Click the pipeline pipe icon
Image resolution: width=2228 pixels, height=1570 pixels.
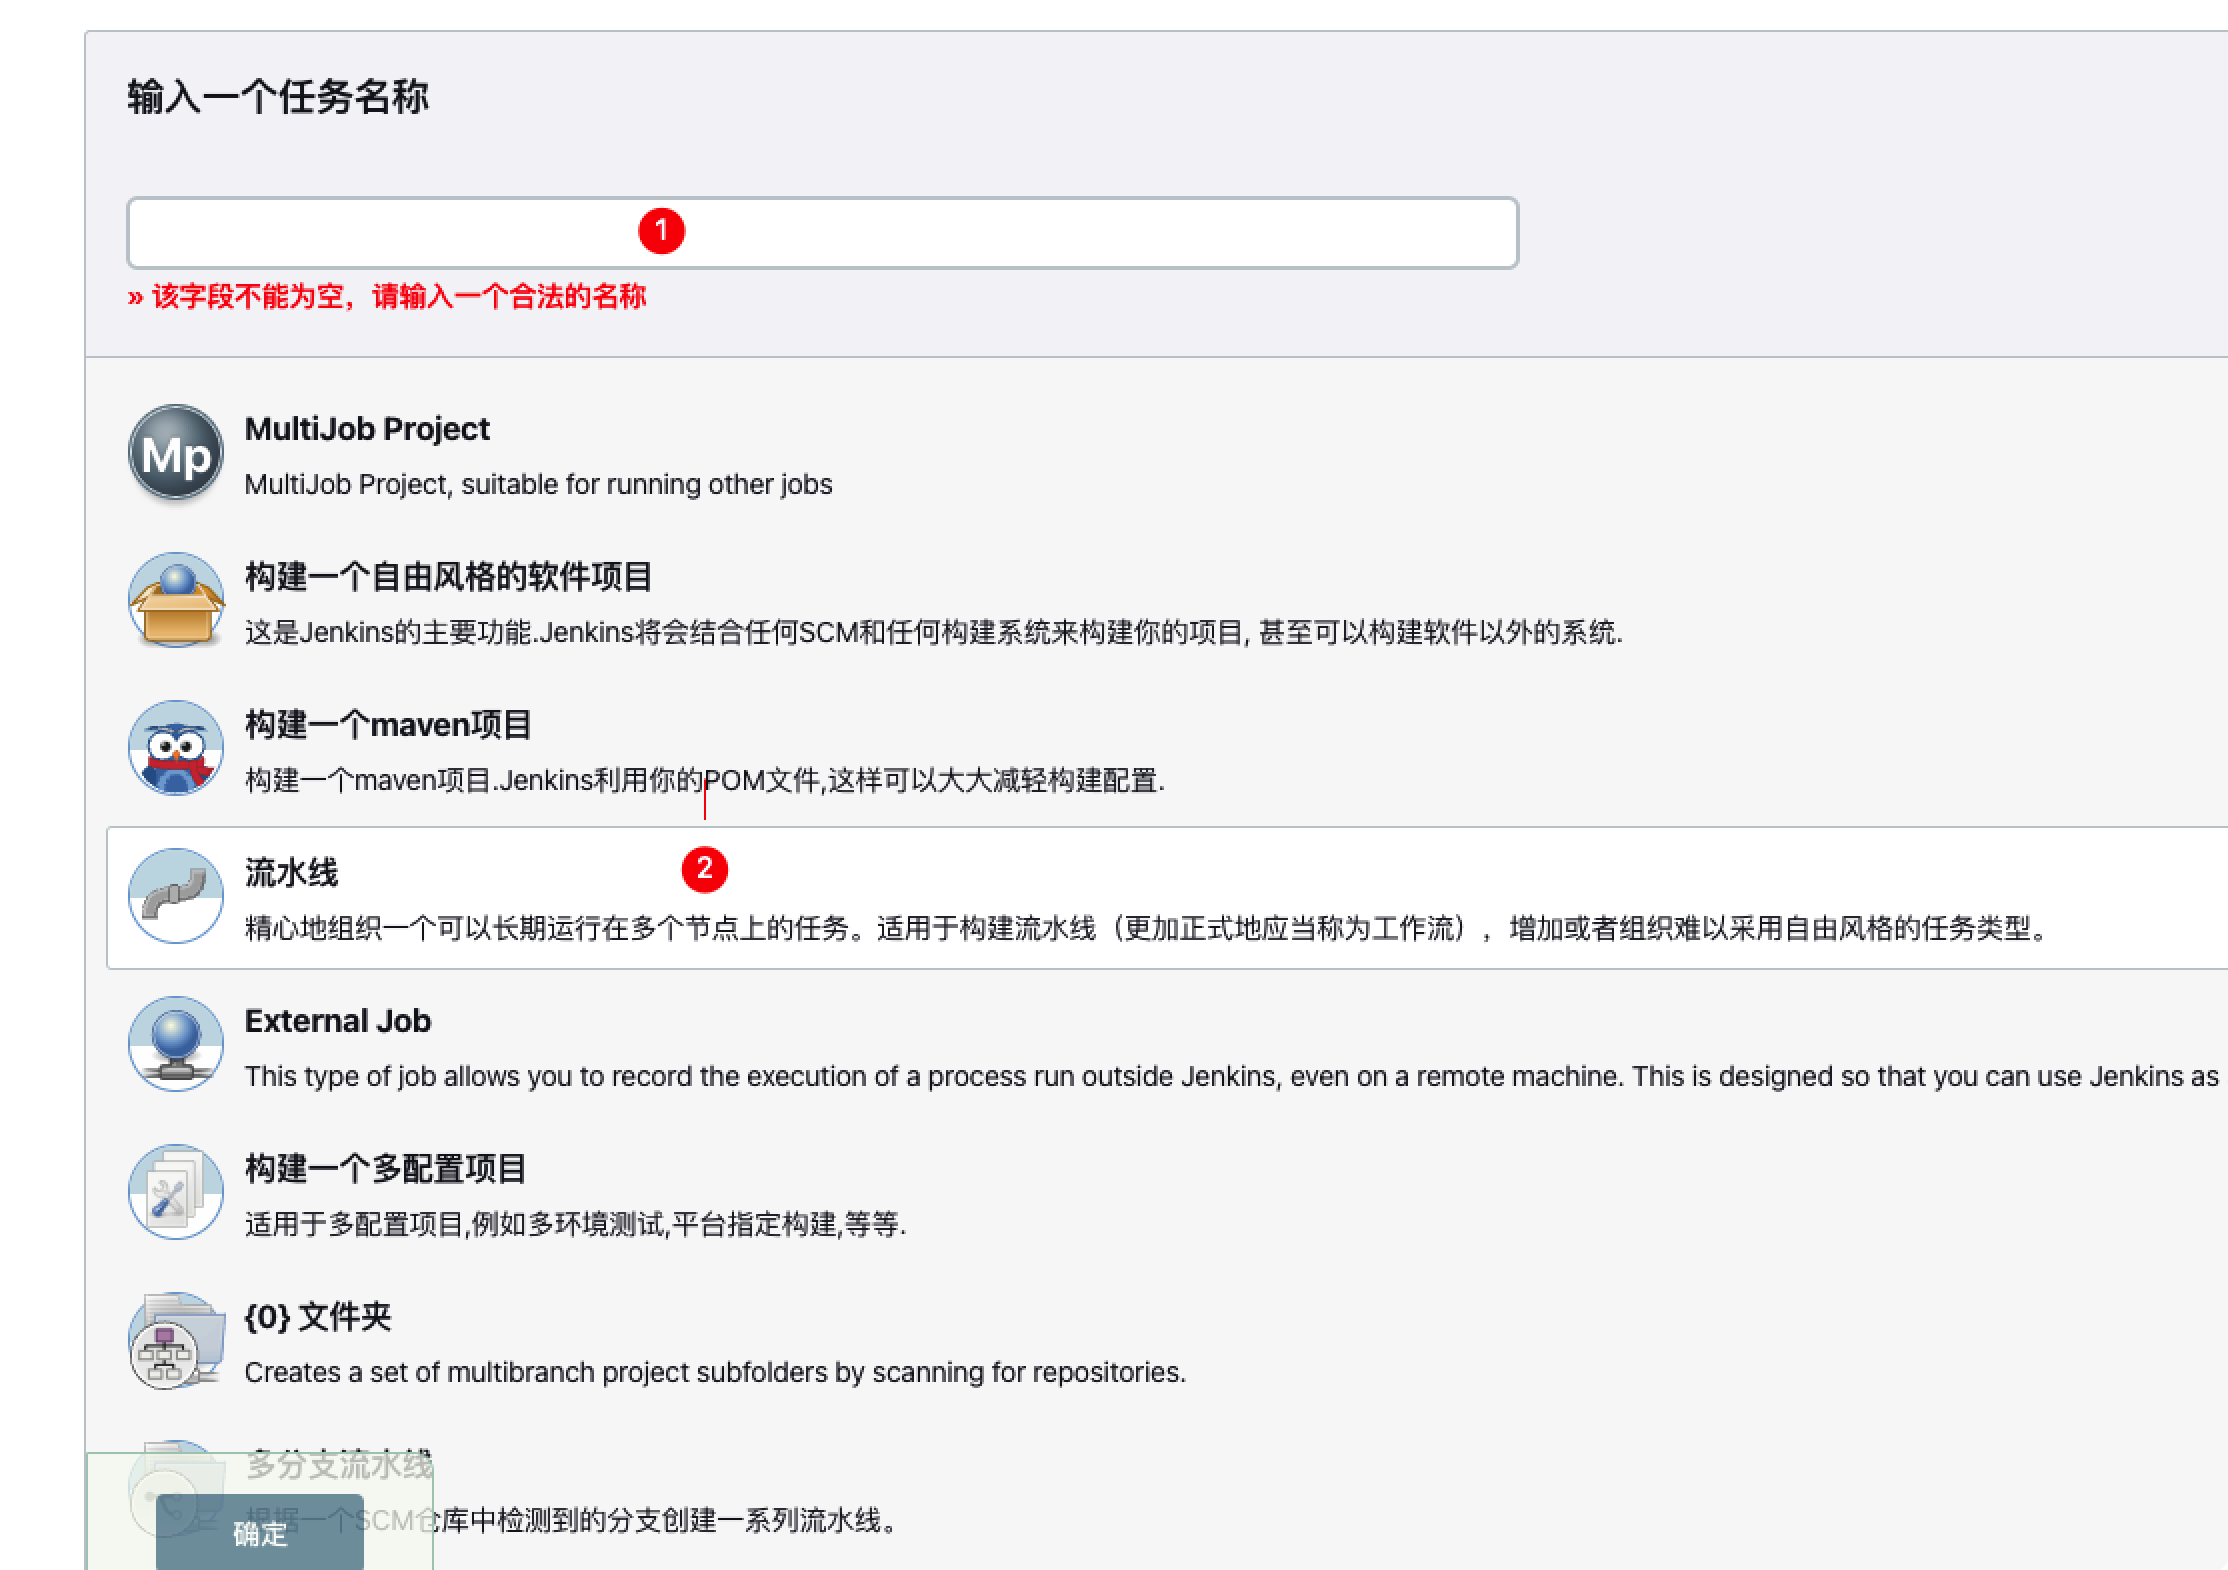point(176,896)
